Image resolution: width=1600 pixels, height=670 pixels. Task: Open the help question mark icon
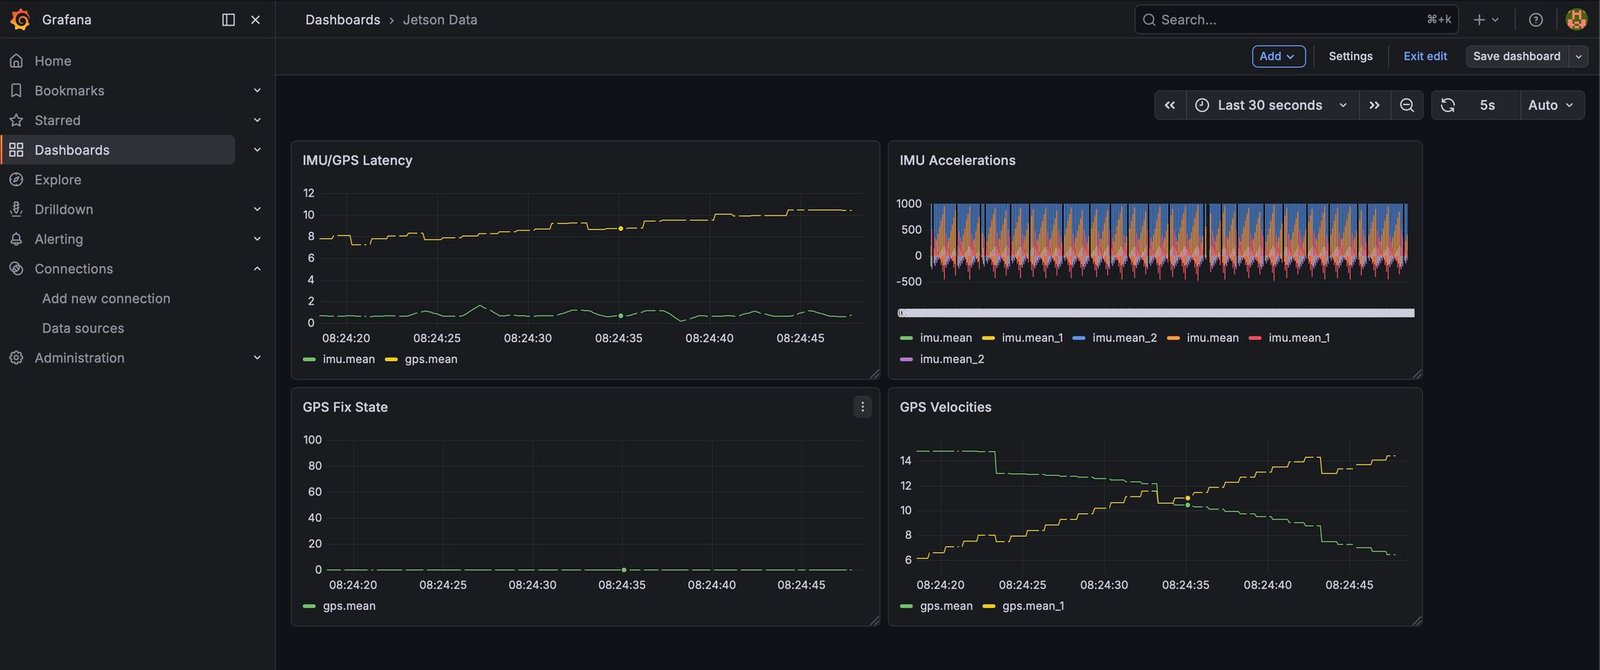coord(1536,19)
